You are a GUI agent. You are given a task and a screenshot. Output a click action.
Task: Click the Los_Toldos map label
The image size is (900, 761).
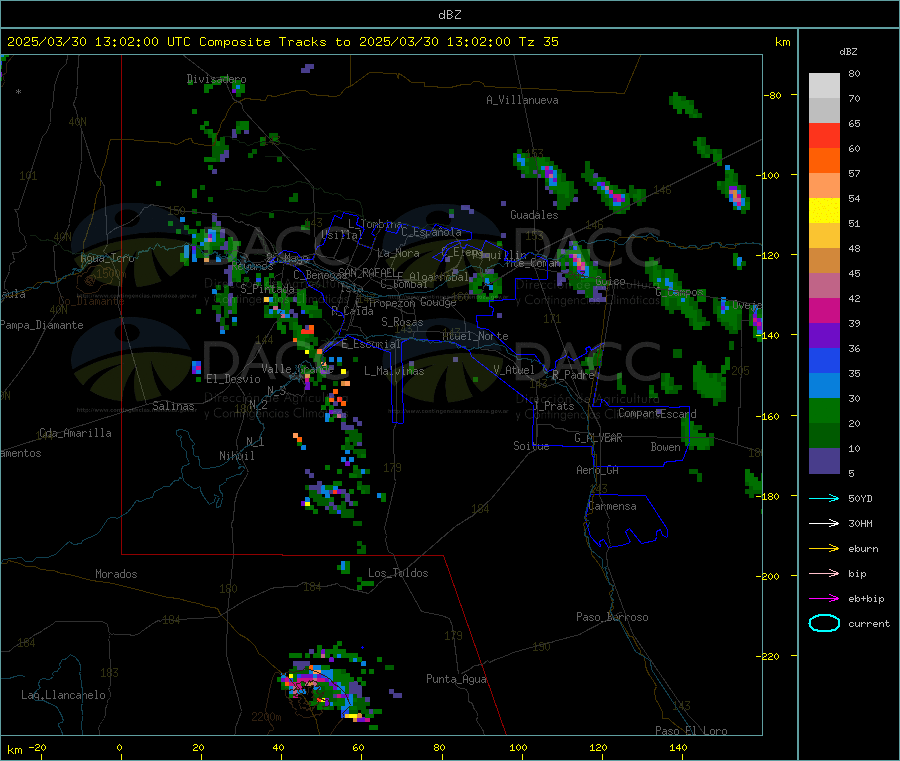pos(398,573)
